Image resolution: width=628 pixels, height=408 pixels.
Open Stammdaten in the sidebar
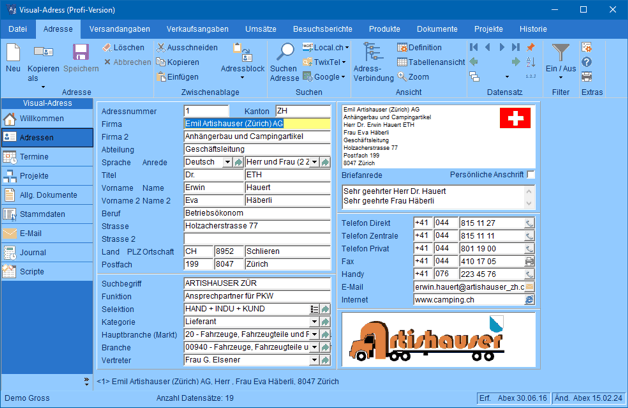click(x=47, y=214)
